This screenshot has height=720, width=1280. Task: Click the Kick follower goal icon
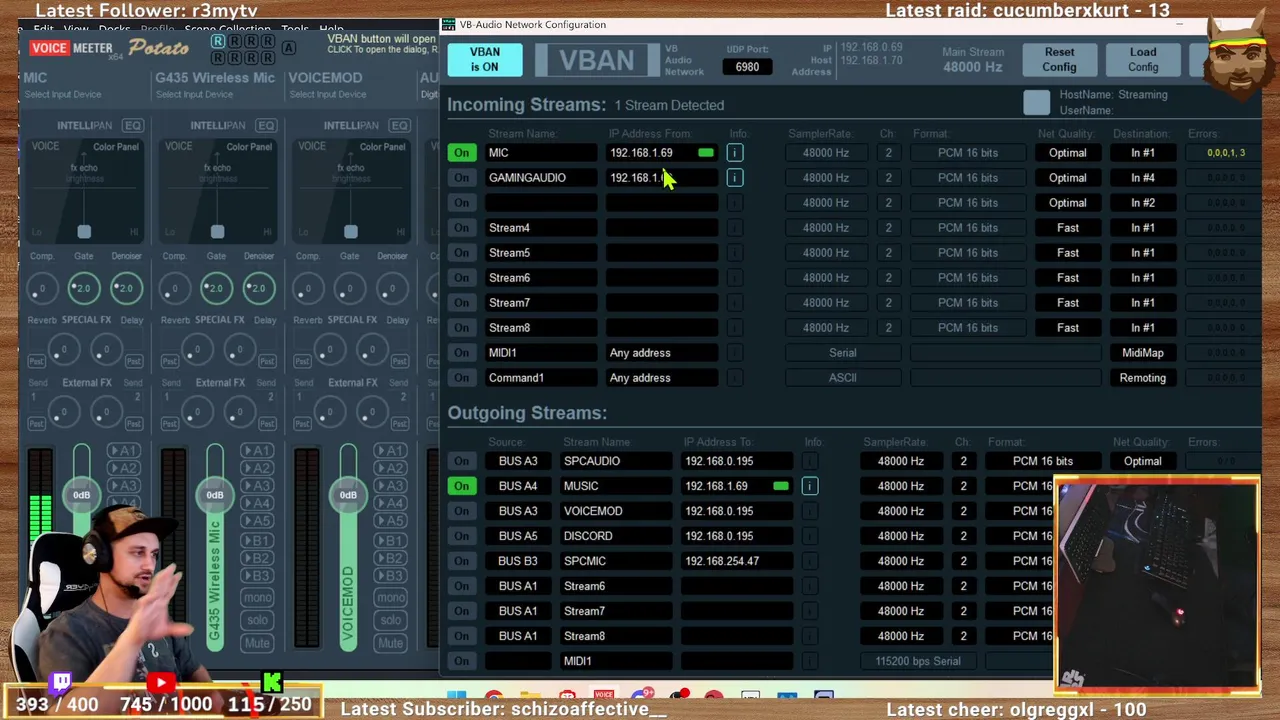(x=272, y=683)
